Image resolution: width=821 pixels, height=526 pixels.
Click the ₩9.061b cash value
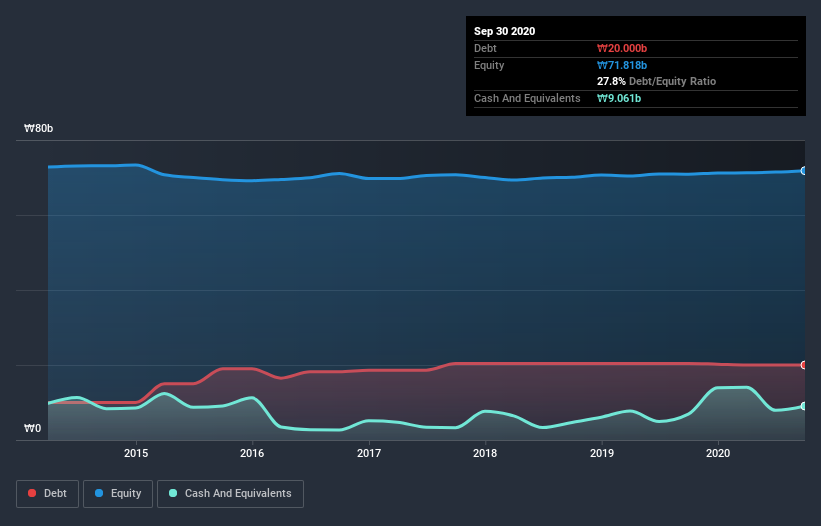tap(619, 98)
